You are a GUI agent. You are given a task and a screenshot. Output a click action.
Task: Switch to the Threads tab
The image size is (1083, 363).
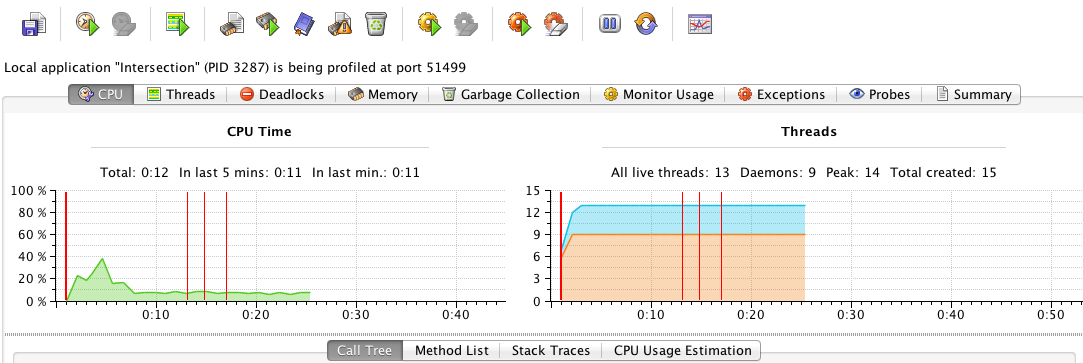point(181,95)
